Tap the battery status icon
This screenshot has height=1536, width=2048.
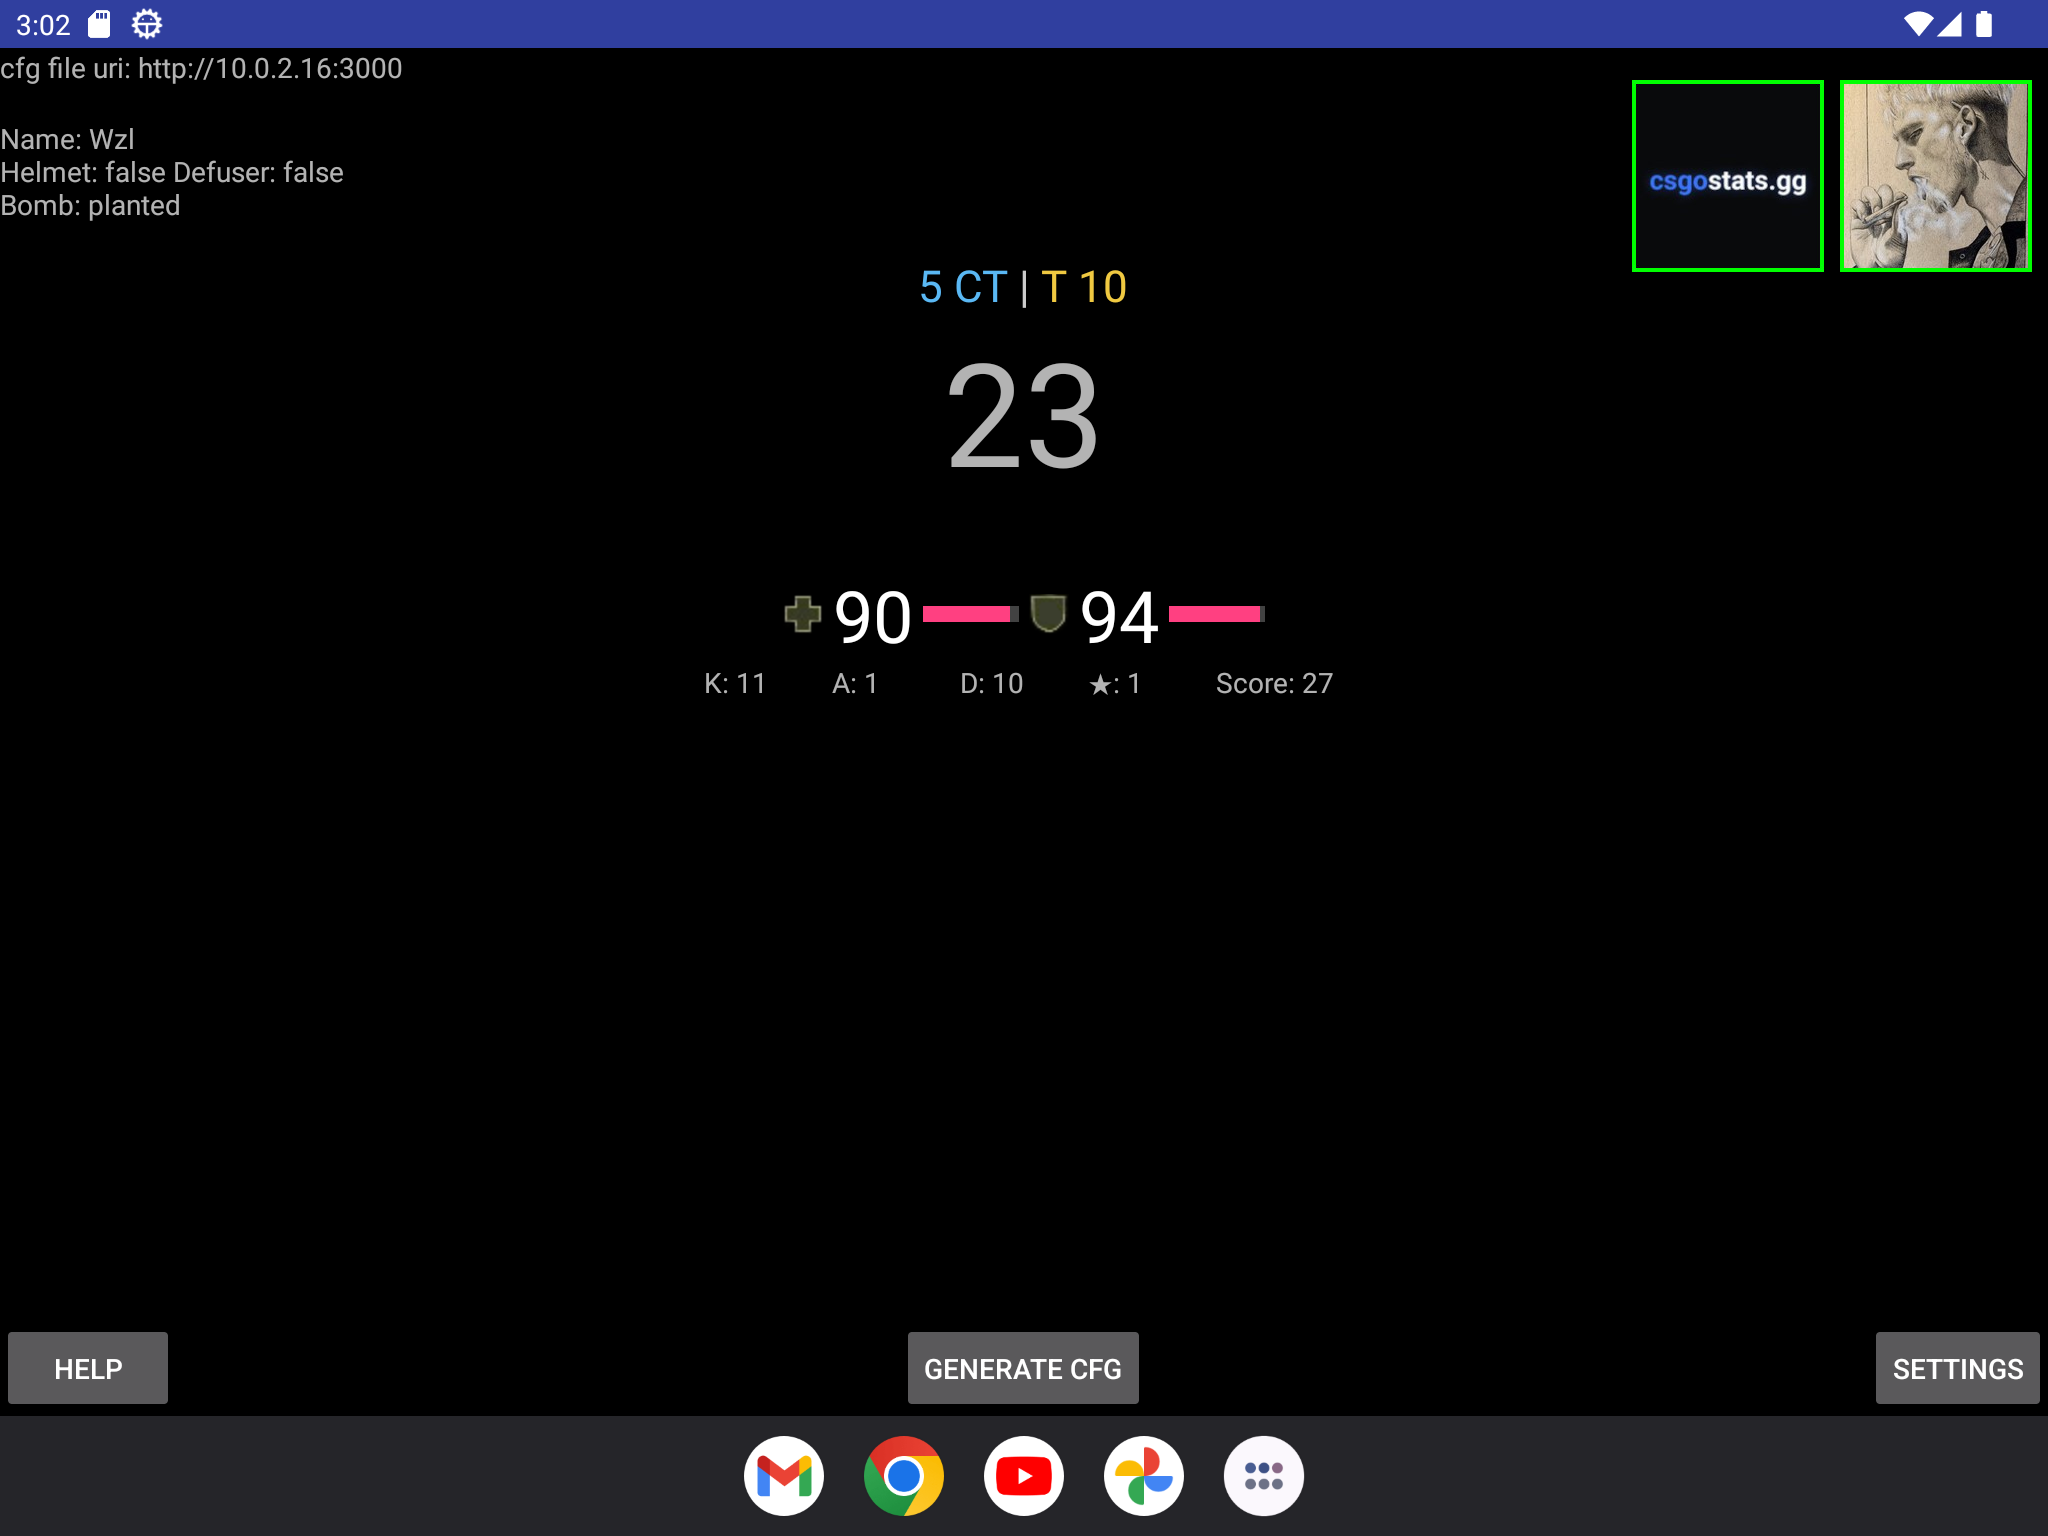pyautogui.click(x=1984, y=24)
